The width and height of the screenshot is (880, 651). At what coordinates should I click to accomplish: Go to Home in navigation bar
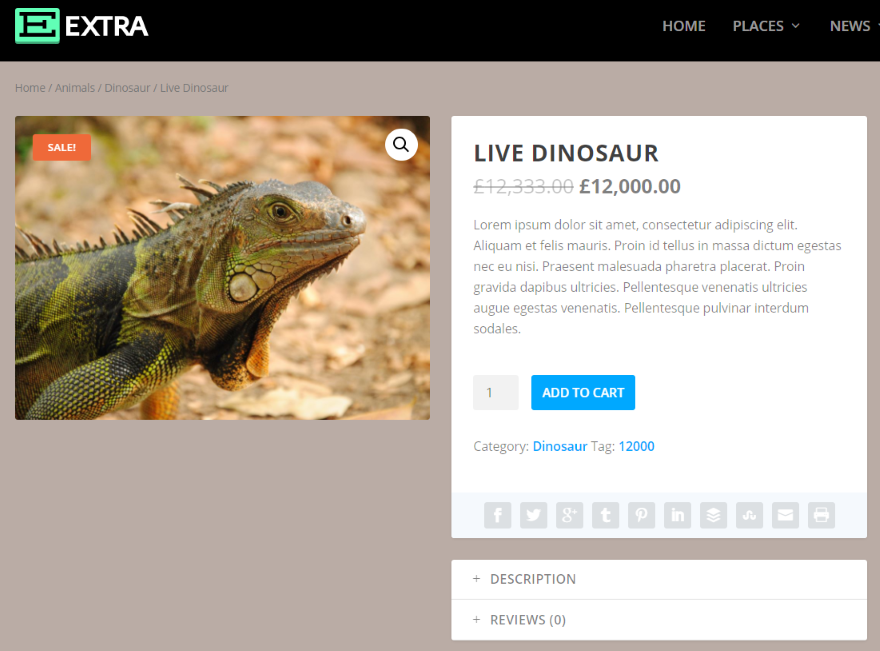click(x=684, y=26)
